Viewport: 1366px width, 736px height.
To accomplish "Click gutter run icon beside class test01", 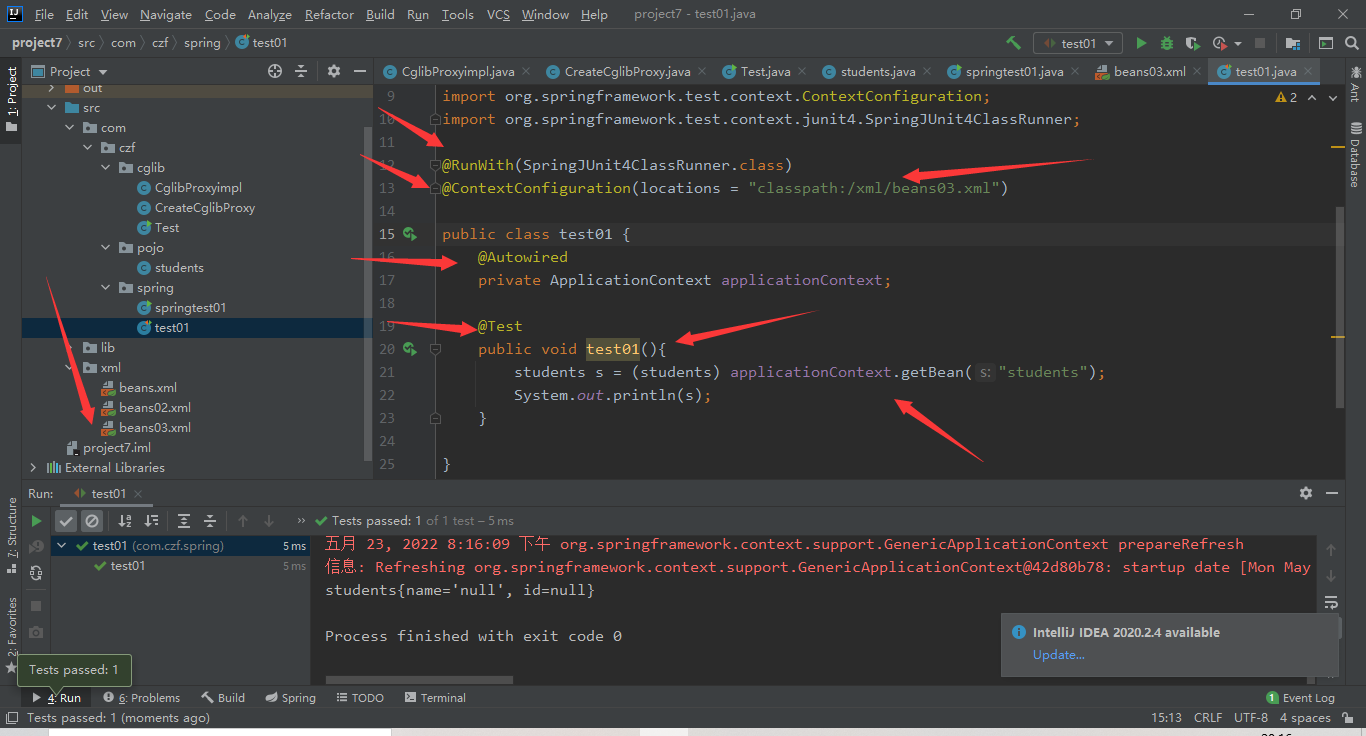I will pos(409,234).
